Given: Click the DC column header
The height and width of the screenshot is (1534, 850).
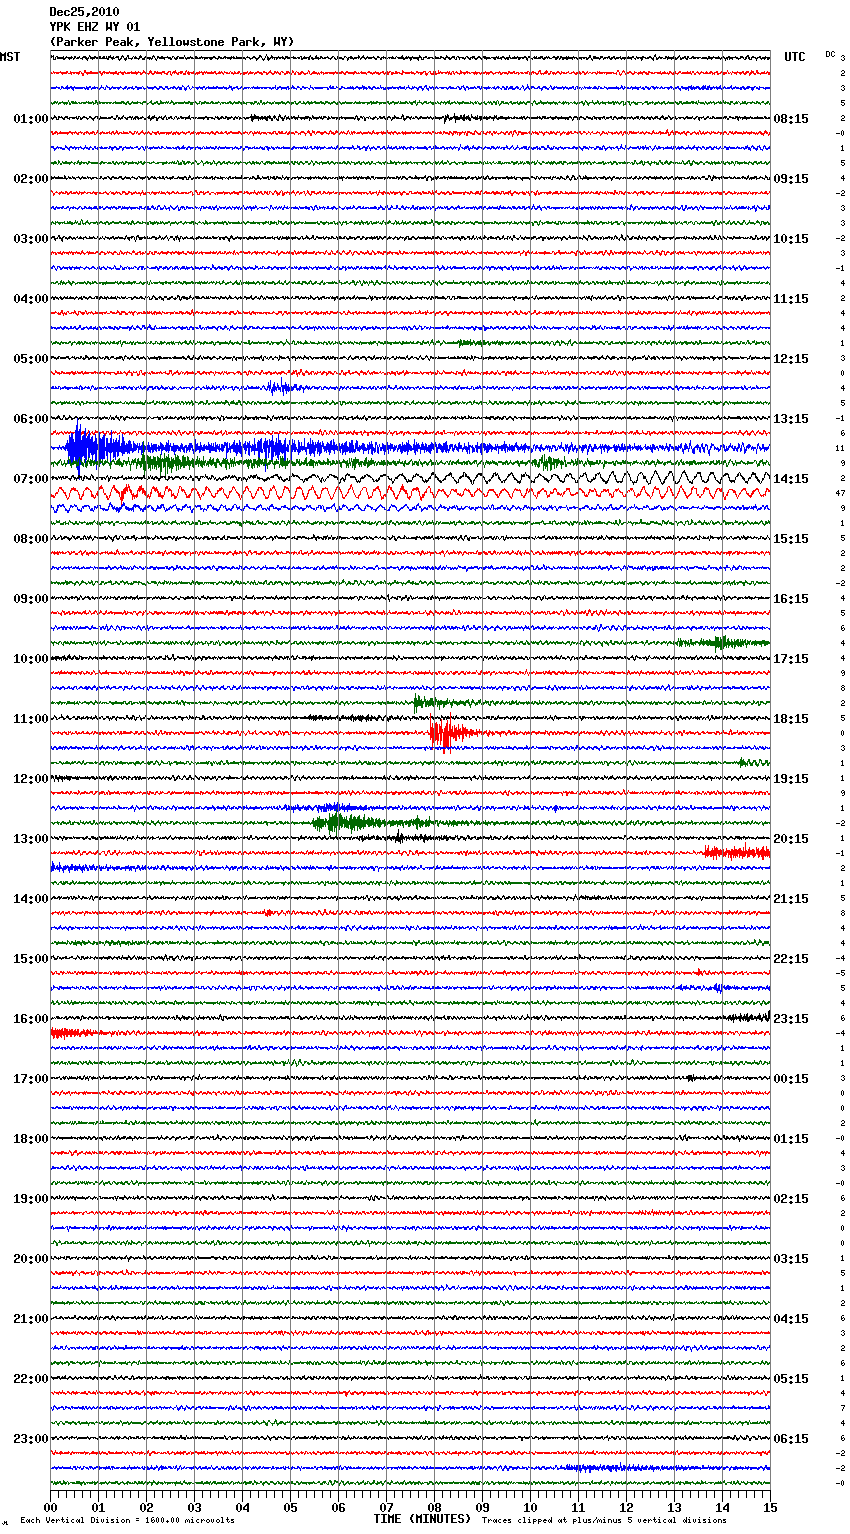Looking at the screenshot, I should point(830,54).
